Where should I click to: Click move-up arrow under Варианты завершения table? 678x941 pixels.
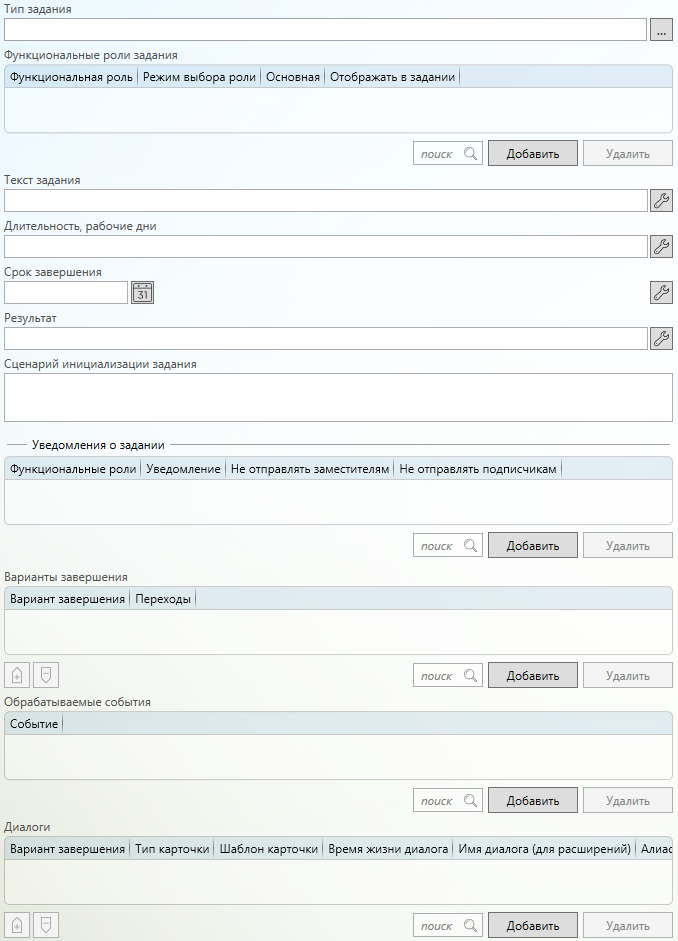pos(17,675)
